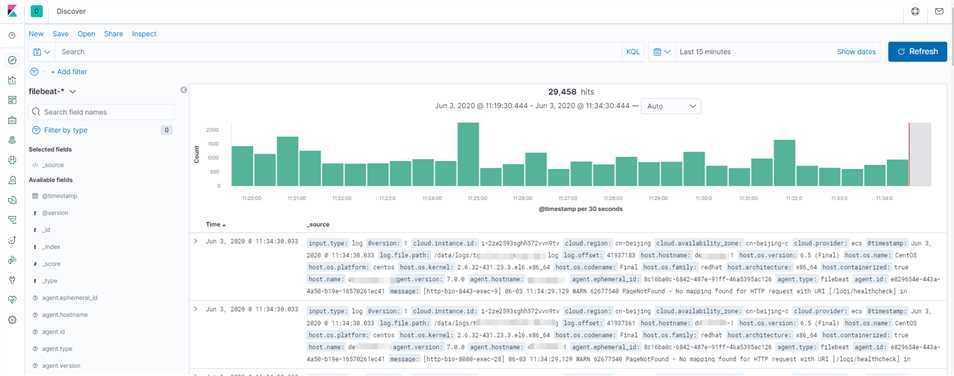The height and width of the screenshot is (376, 954).
Task: Click the 29,458 hits count
Action: (571, 92)
